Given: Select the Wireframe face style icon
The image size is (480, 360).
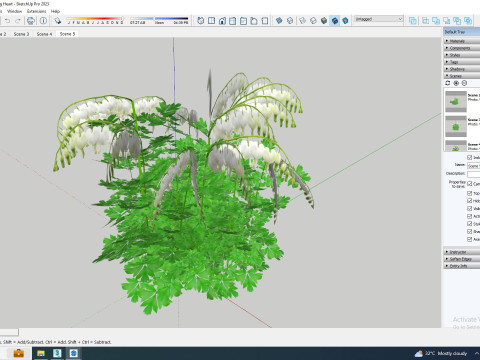Looking at the screenshot, I should [x=302, y=21].
